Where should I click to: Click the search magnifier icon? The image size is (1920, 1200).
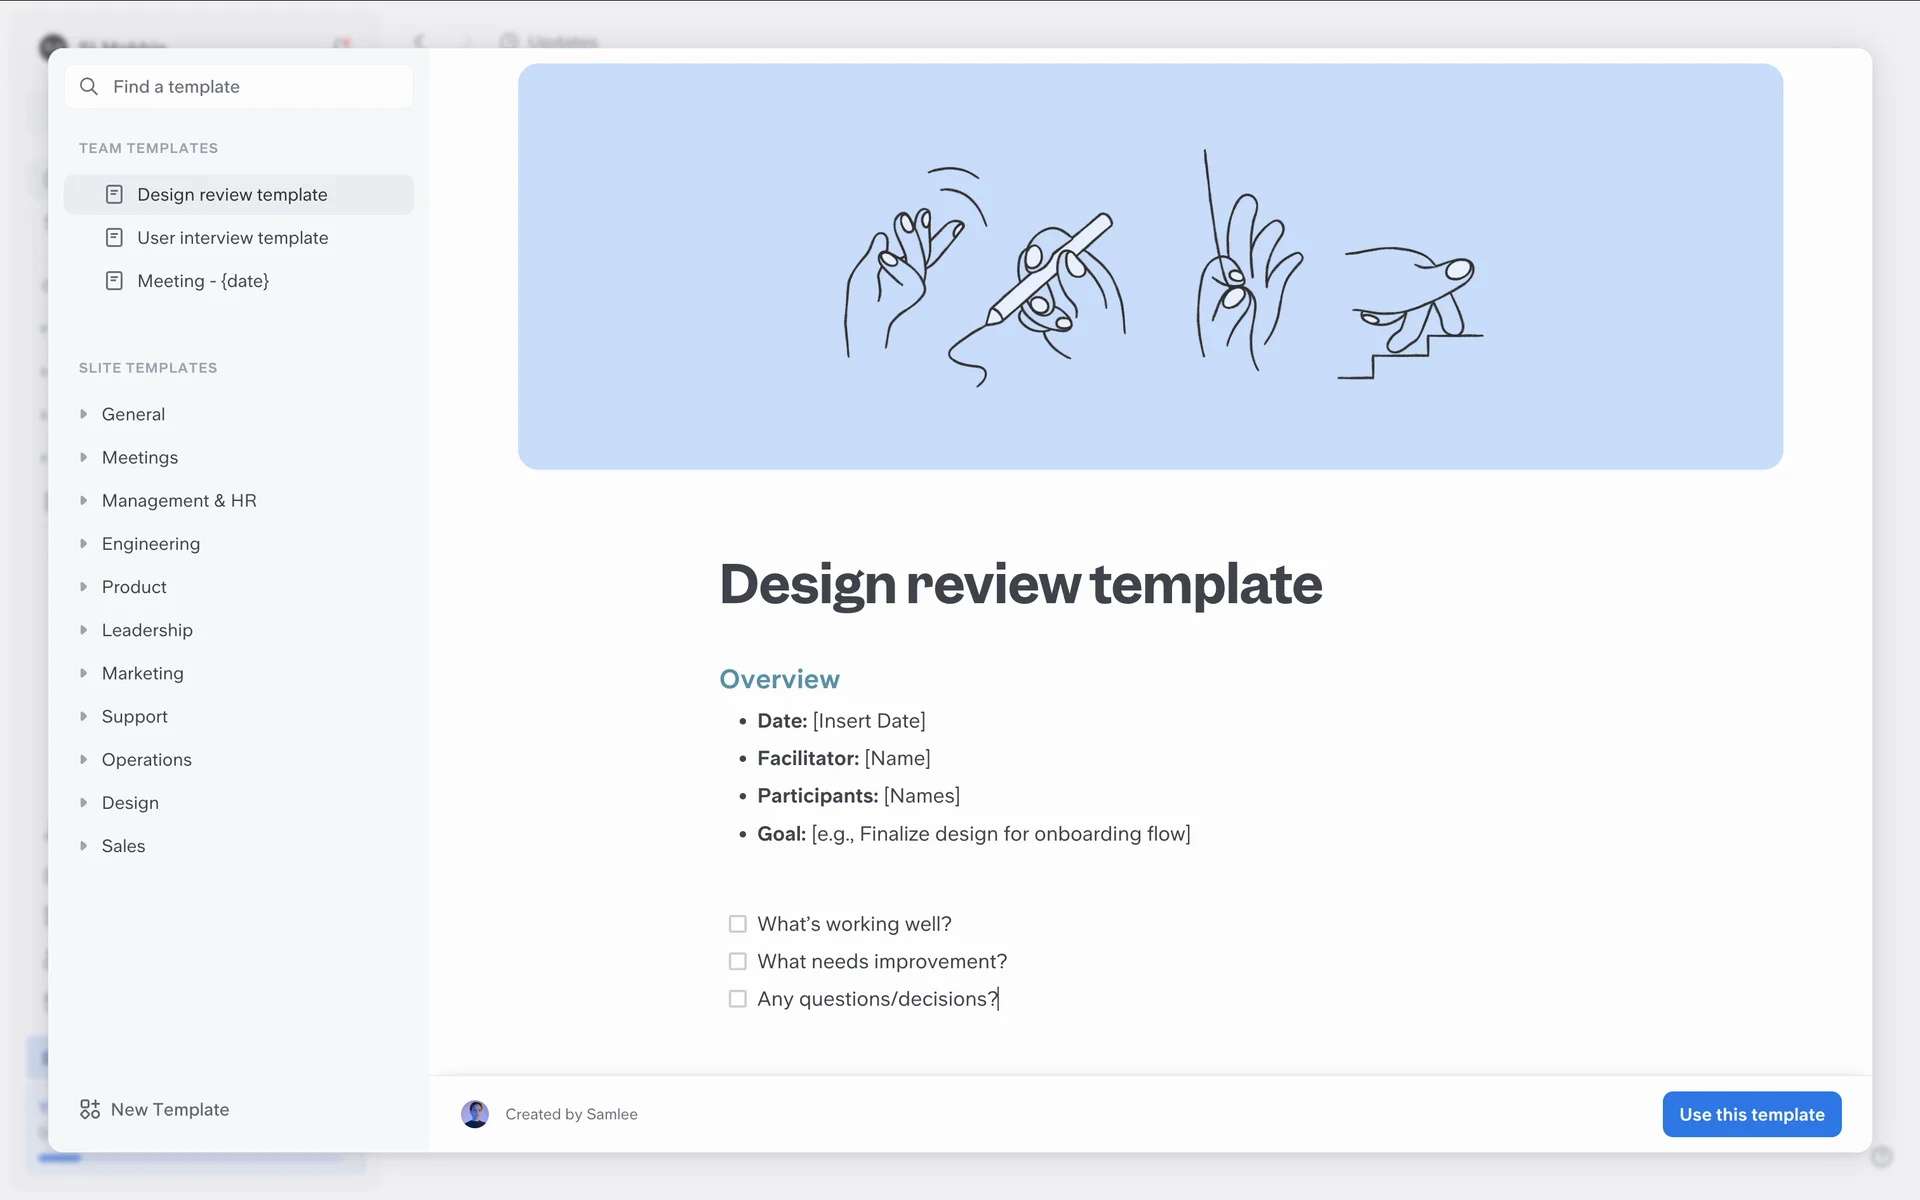coord(89,87)
